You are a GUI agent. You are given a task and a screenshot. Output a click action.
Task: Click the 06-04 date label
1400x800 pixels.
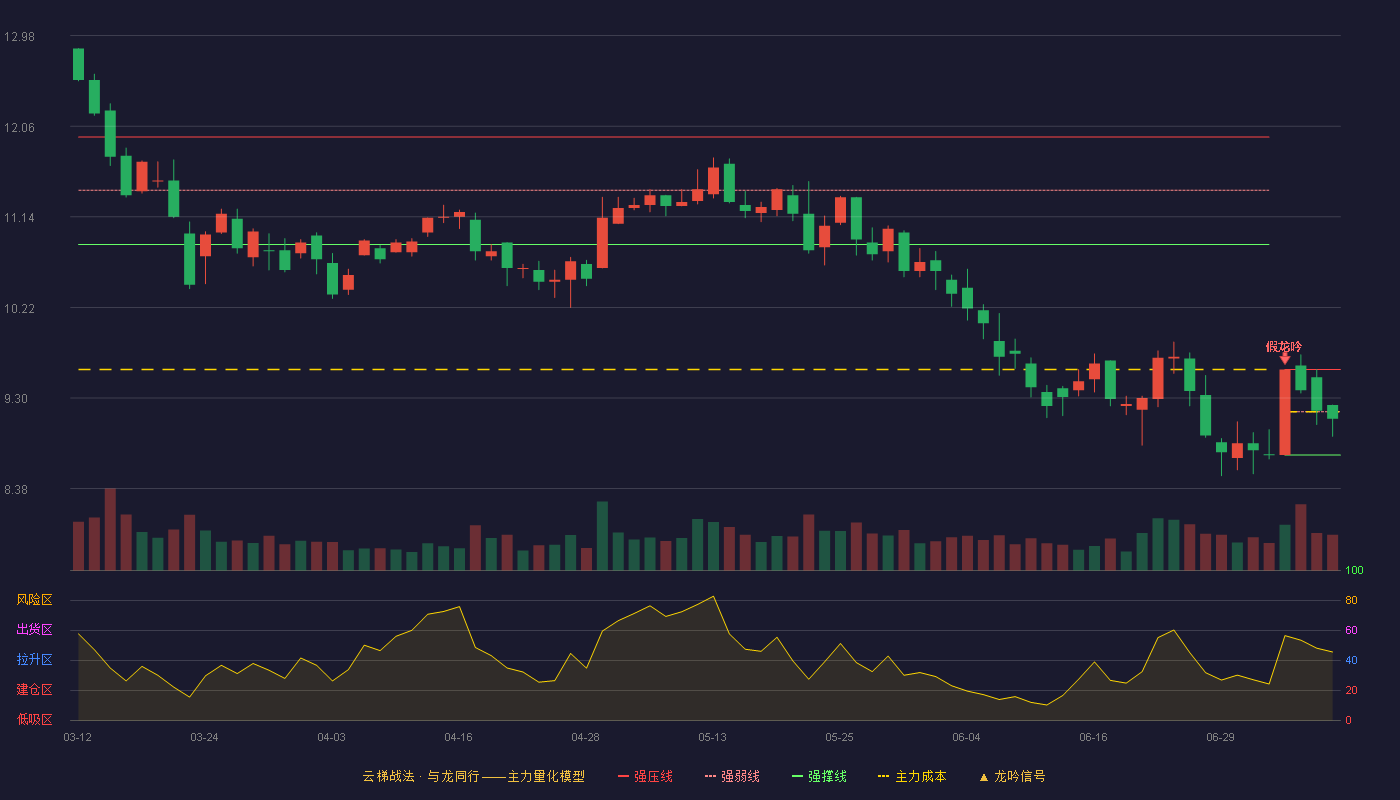pyautogui.click(x=966, y=737)
